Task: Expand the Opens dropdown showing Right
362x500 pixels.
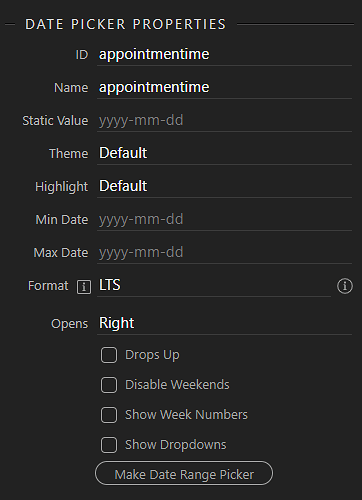Action: pyautogui.click(x=224, y=323)
